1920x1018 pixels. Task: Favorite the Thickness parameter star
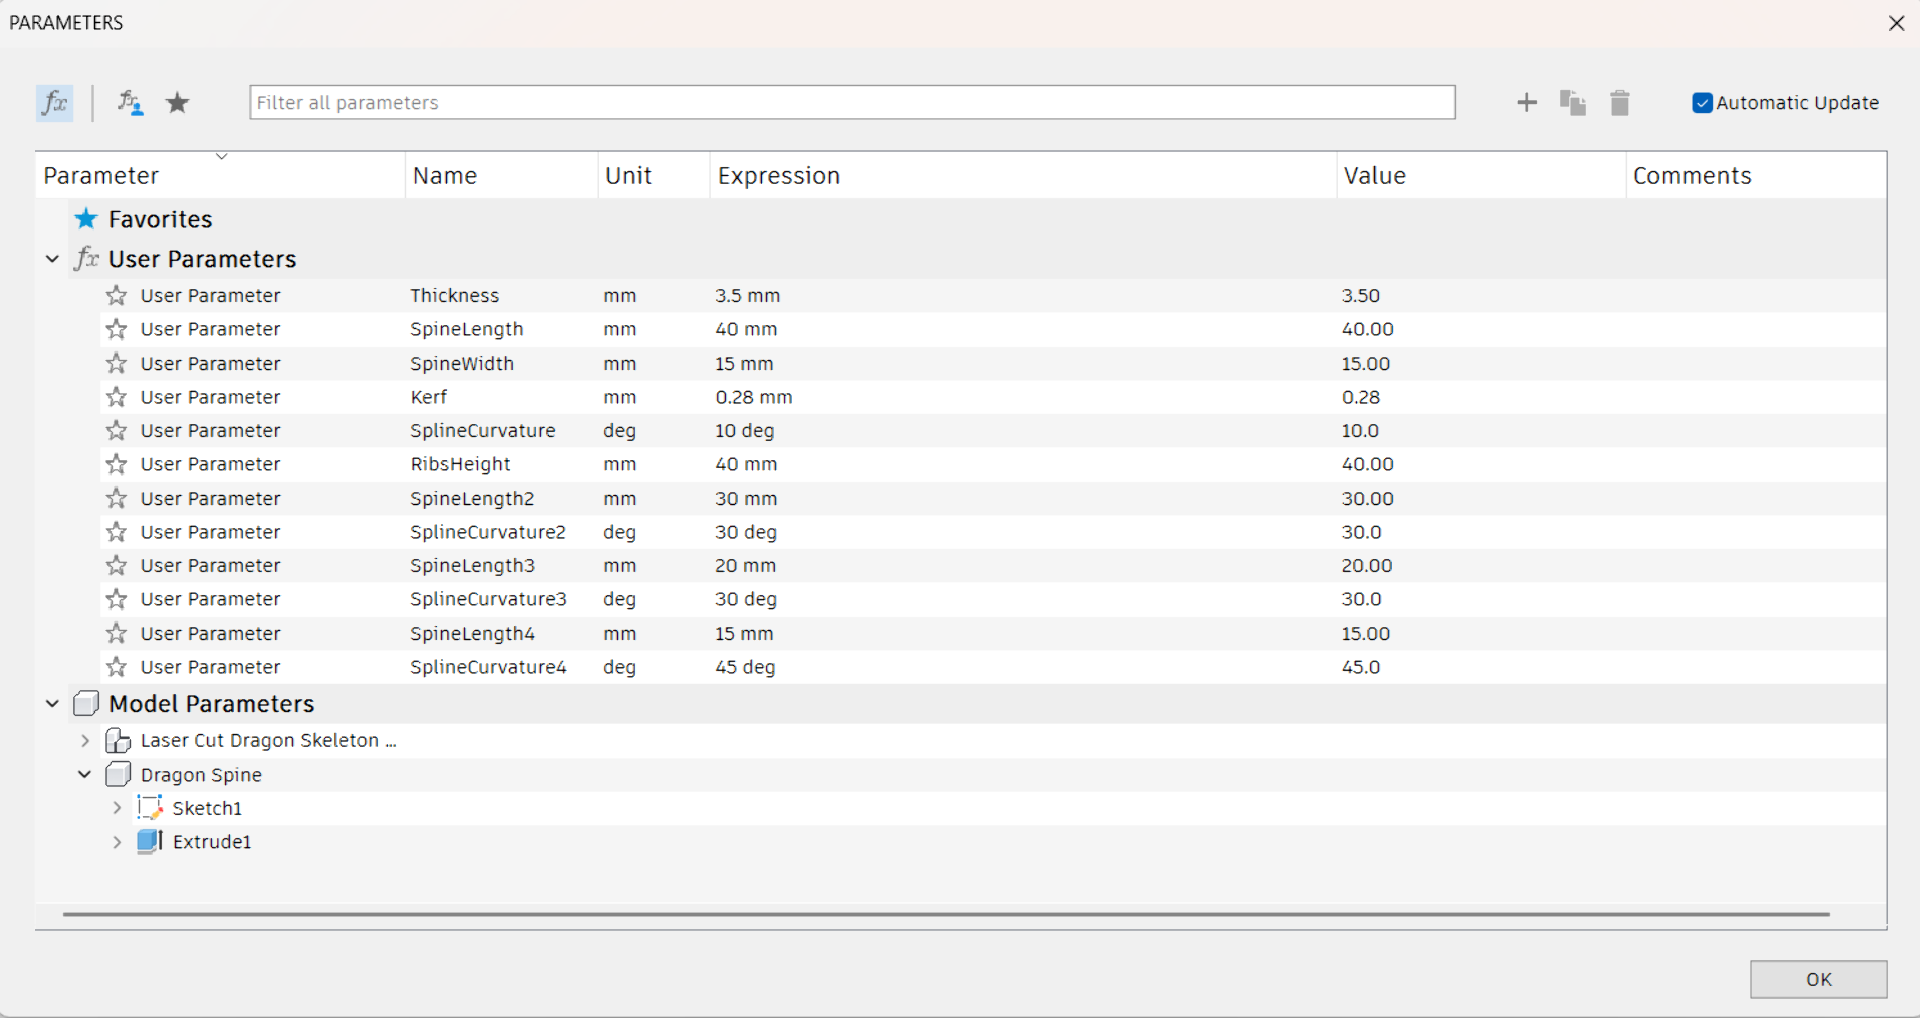click(x=117, y=296)
